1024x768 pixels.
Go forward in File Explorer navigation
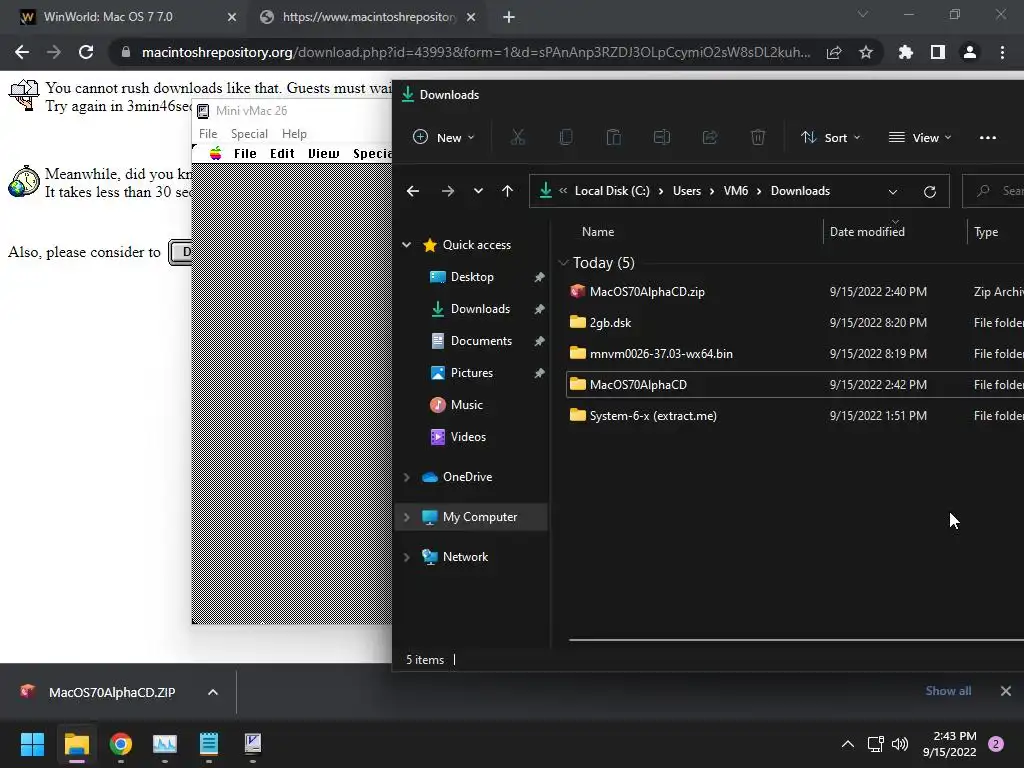point(448,191)
